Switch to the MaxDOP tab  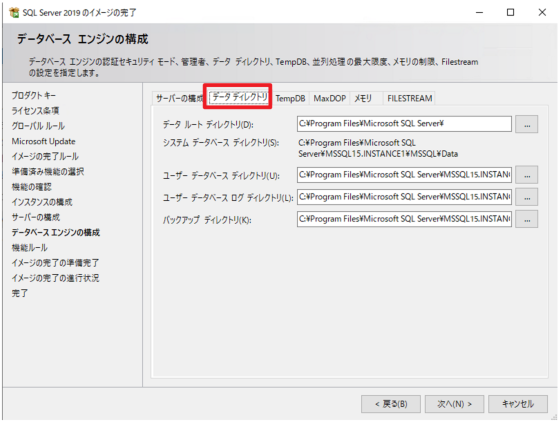point(330,98)
